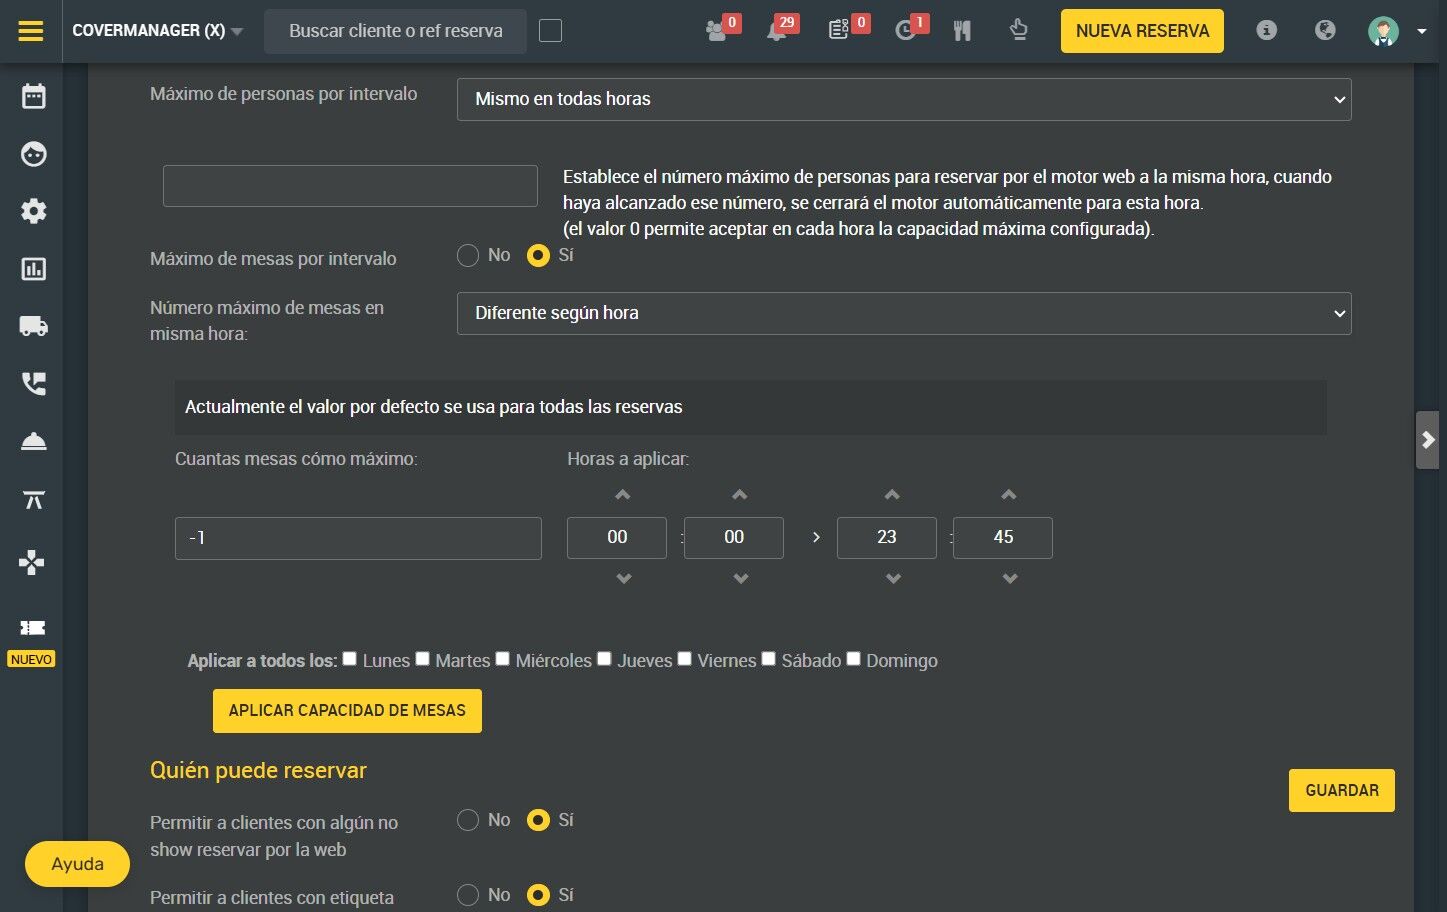
Task: Open the ticket icon labeled NUEVO
Action: 33,628
